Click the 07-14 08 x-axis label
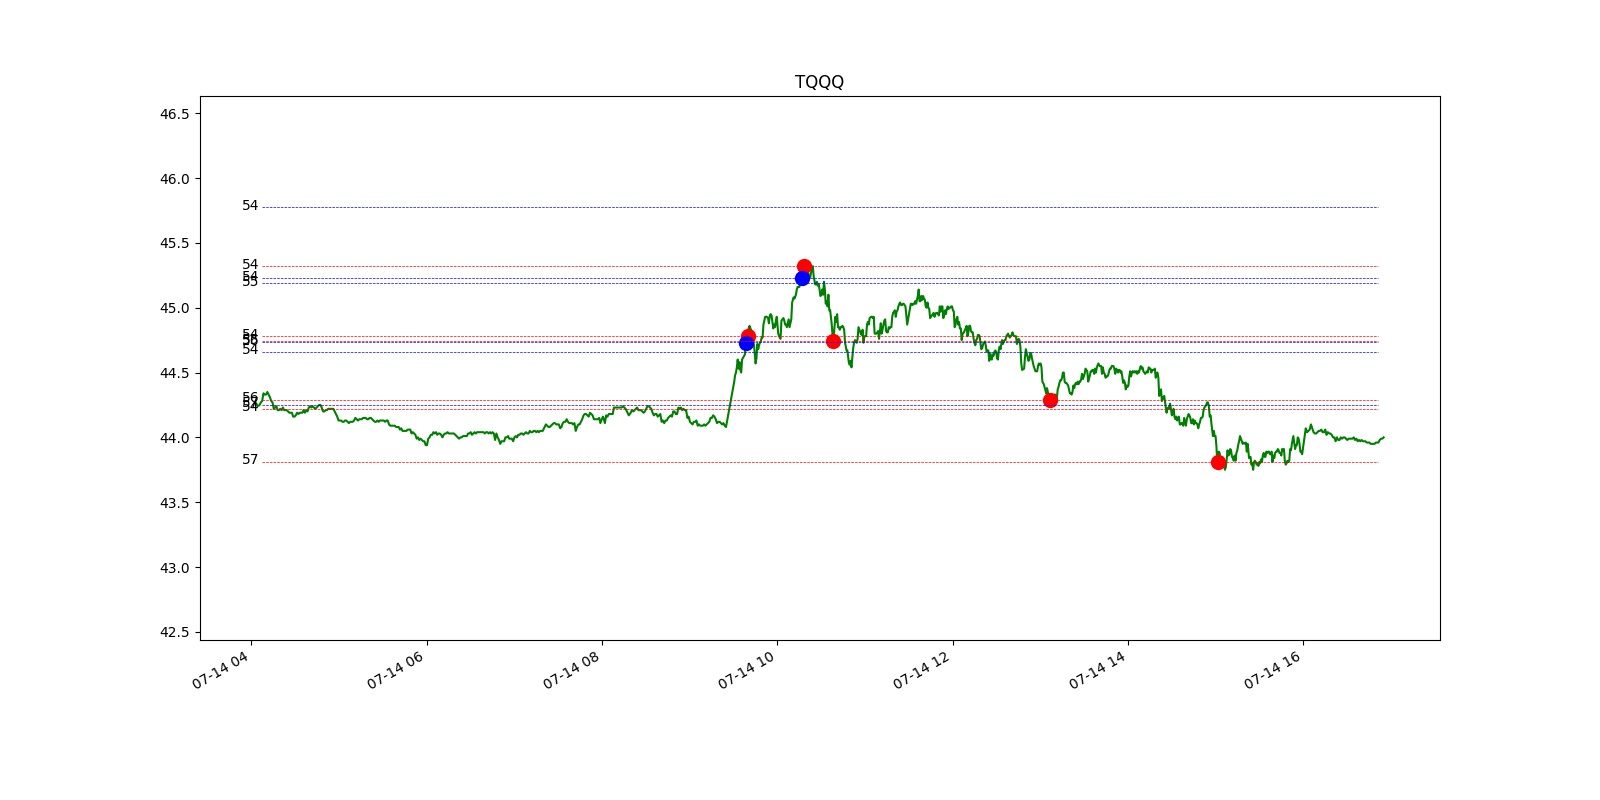 574,668
